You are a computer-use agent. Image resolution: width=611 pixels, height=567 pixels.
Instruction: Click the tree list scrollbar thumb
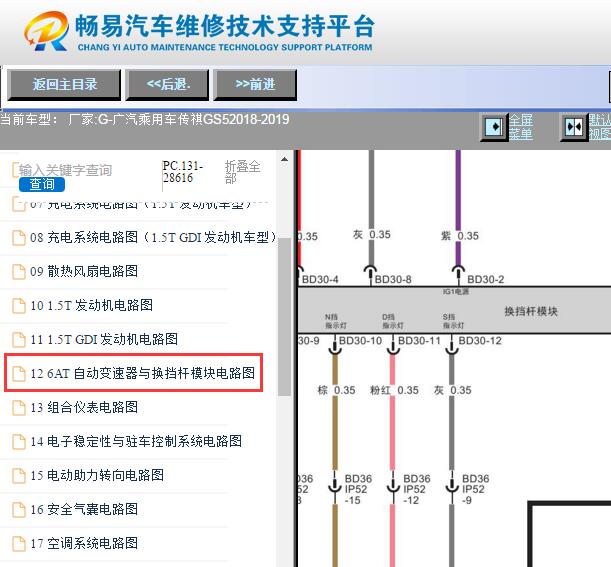click(284, 316)
